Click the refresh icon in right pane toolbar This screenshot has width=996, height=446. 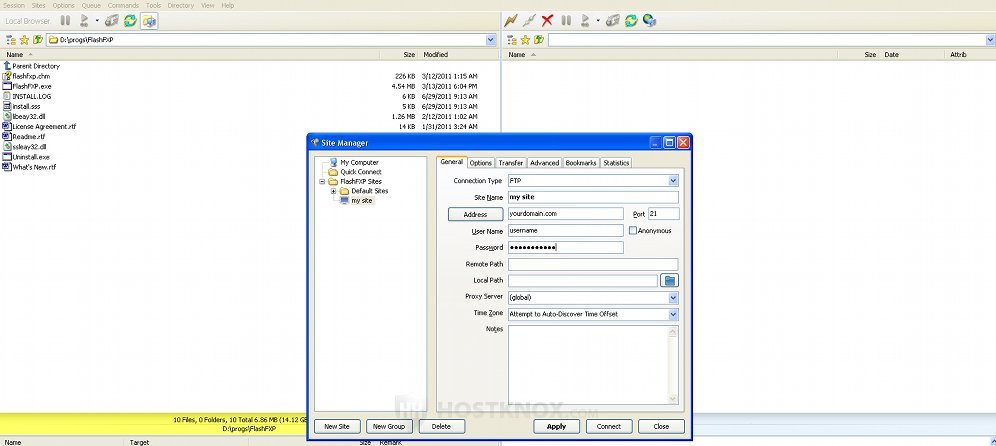631,21
